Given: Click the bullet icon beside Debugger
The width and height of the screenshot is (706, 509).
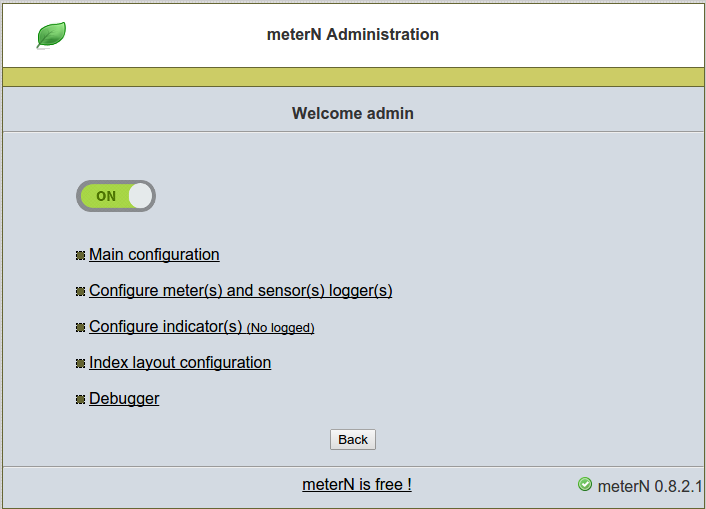Looking at the screenshot, I should [x=80, y=400].
